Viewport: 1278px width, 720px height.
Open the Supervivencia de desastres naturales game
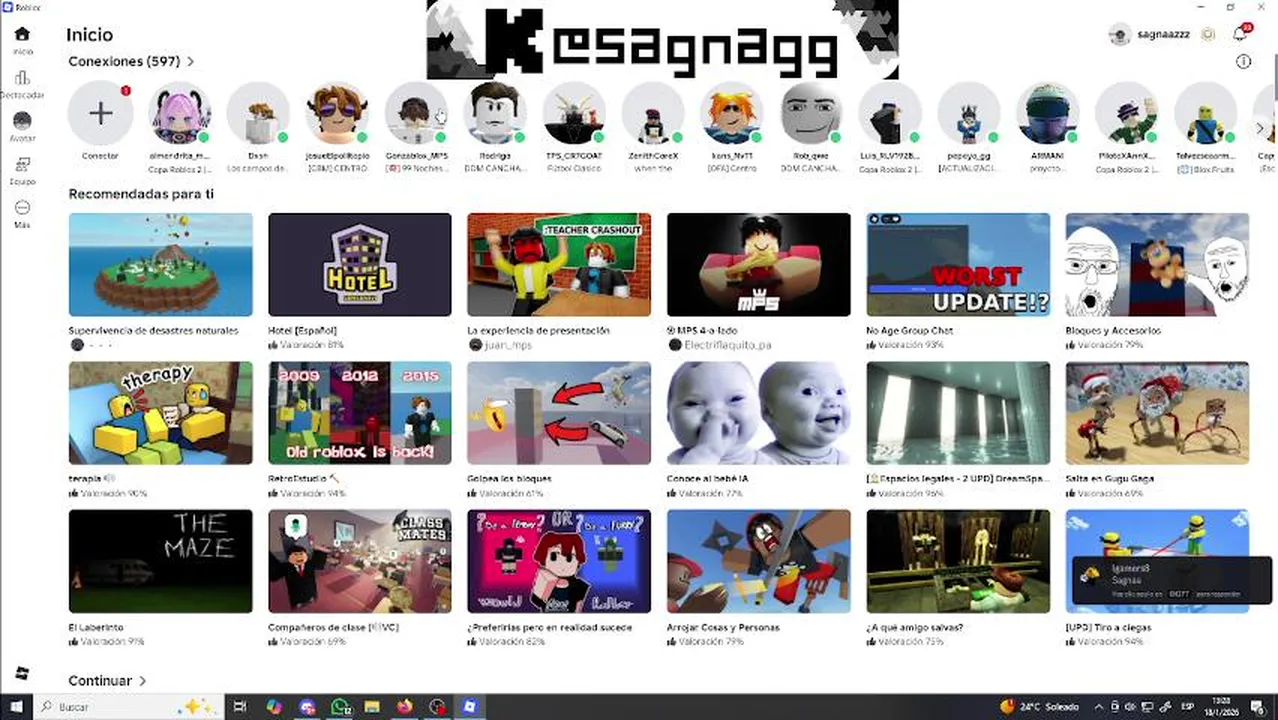[160, 264]
